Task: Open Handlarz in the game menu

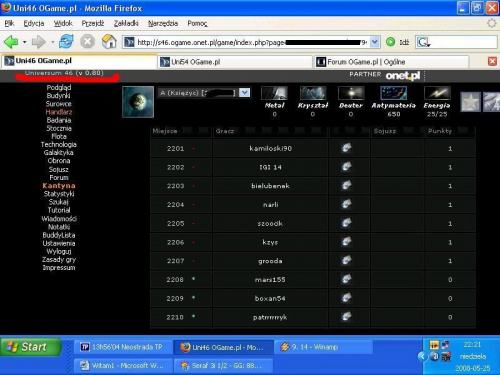Action: (59, 112)
